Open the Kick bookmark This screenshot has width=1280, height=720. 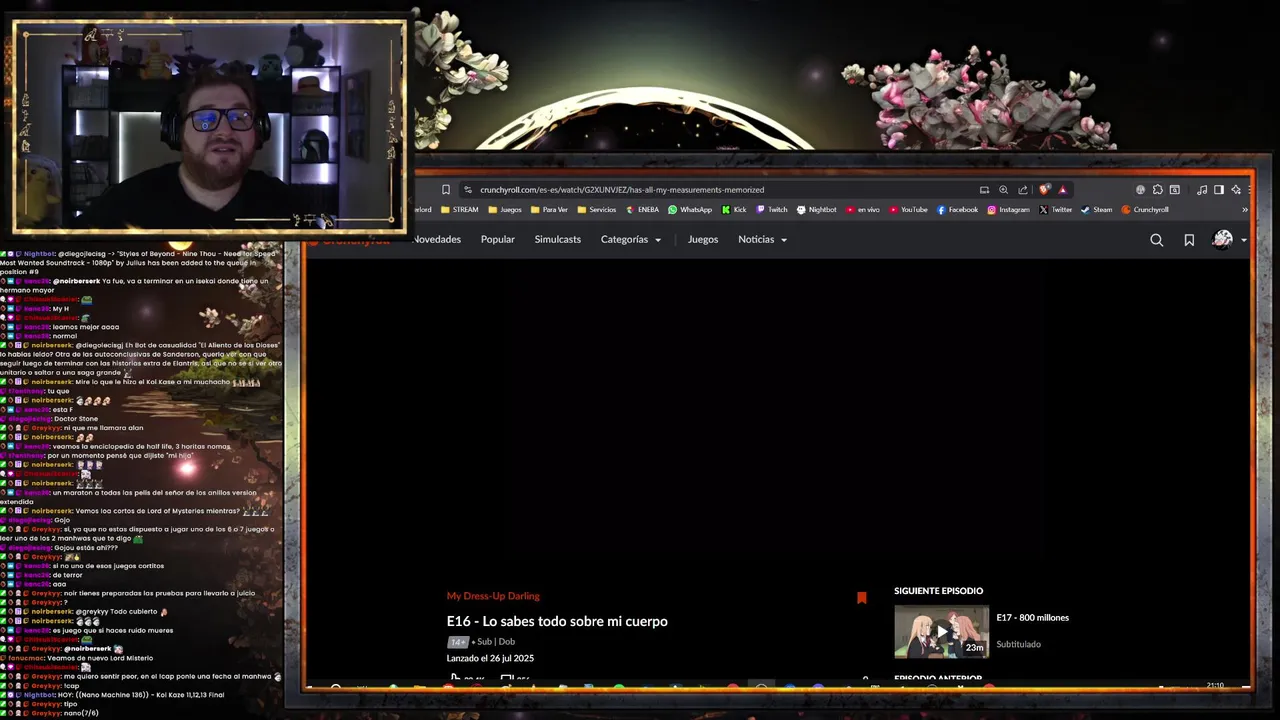[734, 210]
